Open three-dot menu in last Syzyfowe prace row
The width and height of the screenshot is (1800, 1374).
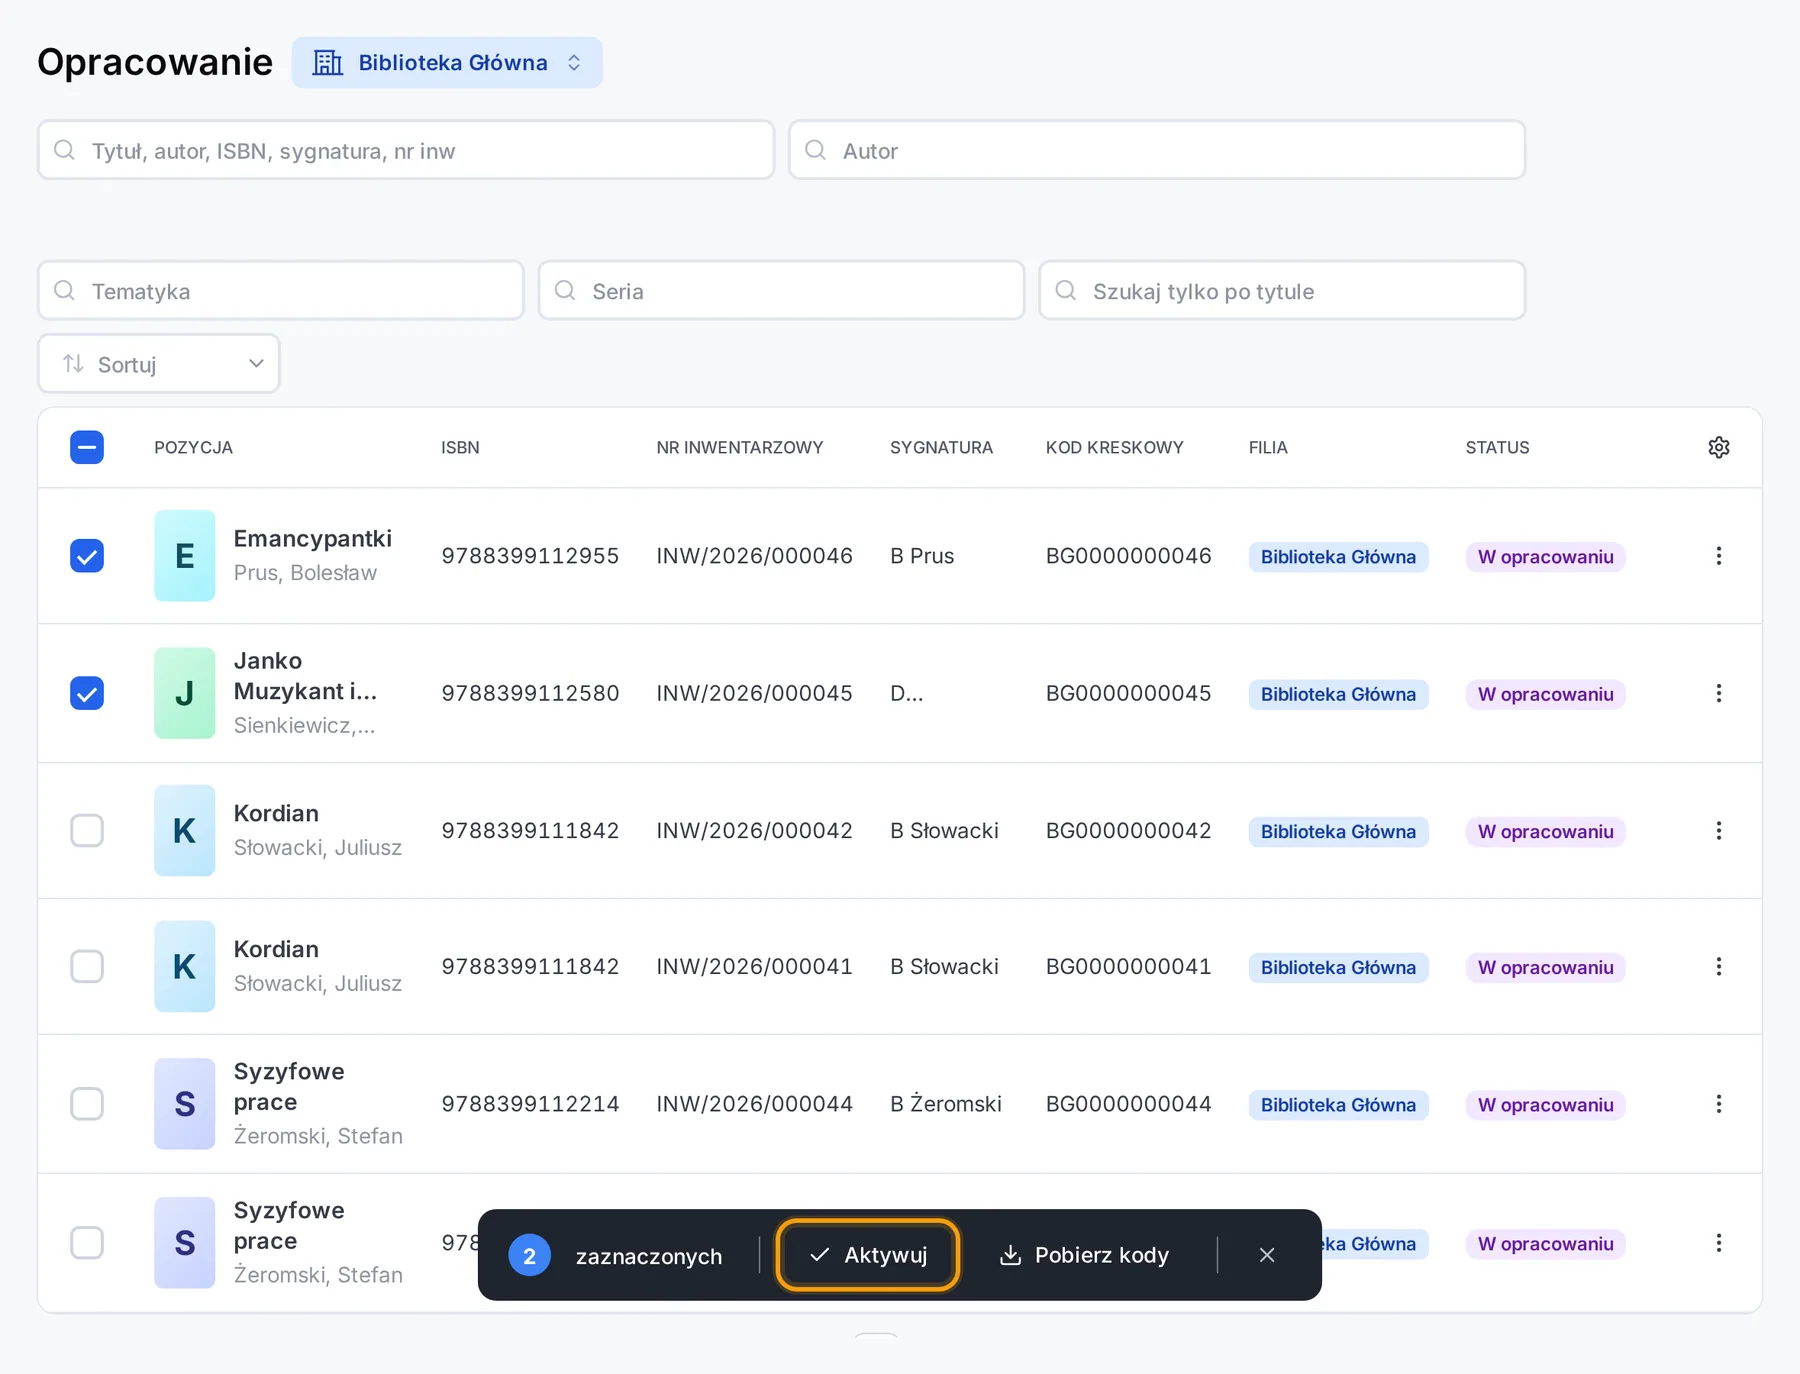(x=1718, y=1243)
